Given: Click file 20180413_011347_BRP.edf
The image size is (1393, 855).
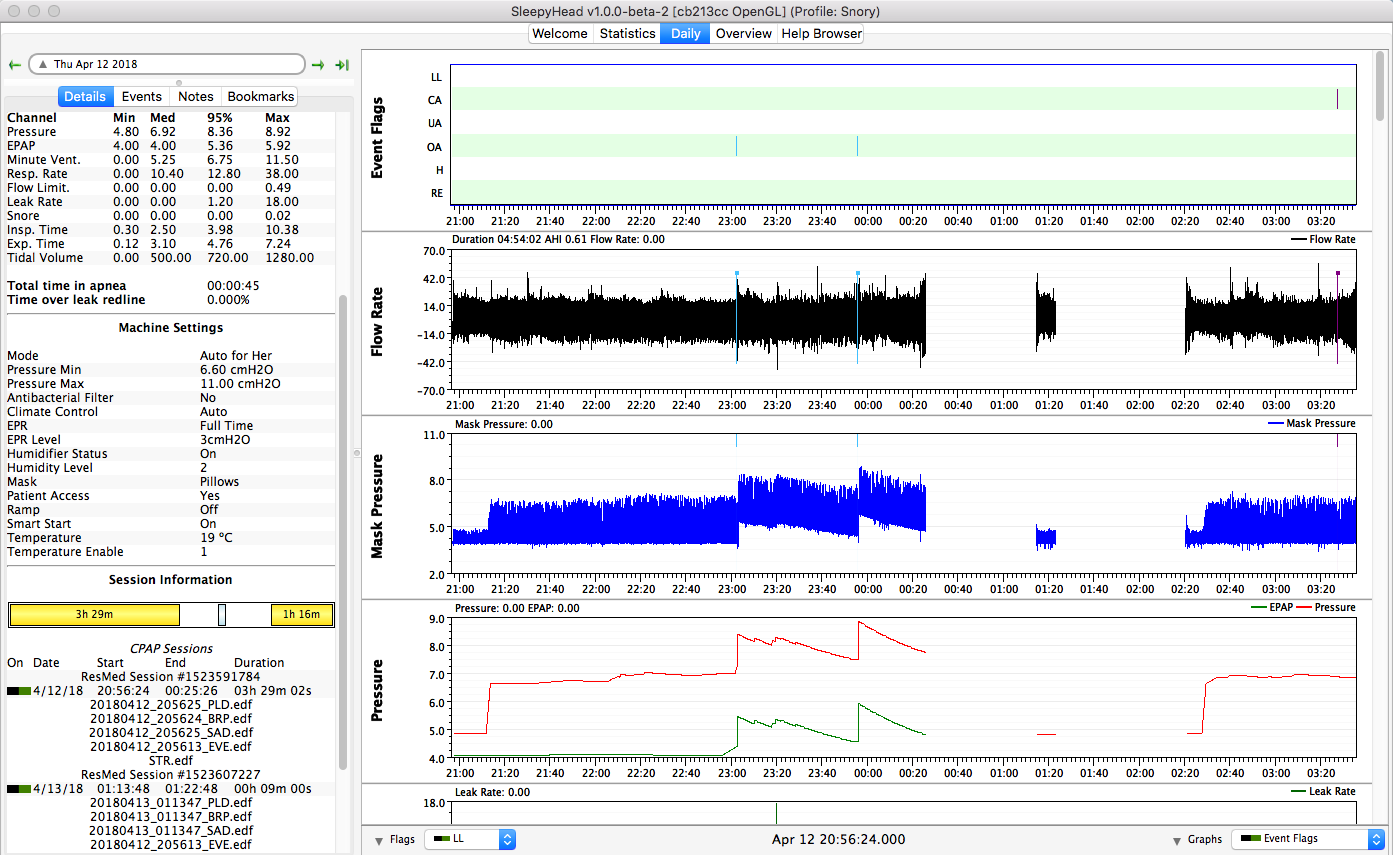Looking at the screenshot, I should [x=170, y=817].
